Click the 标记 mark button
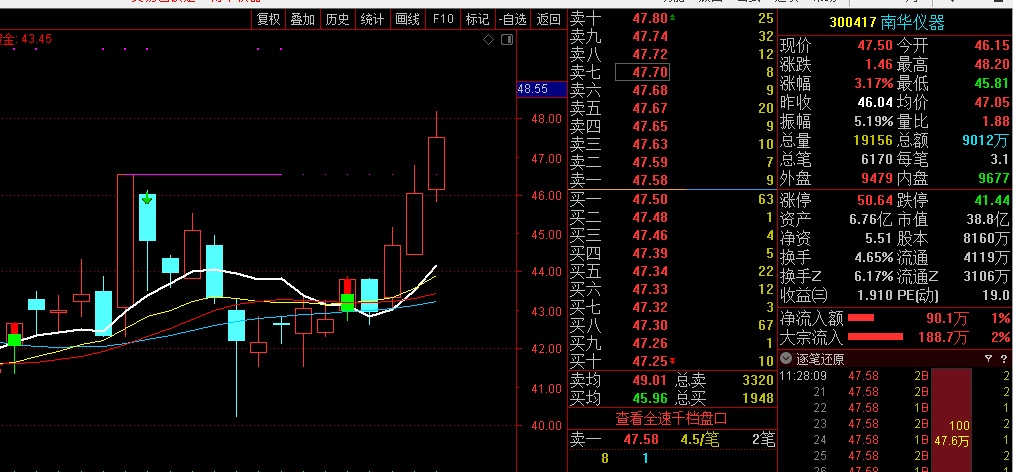The width and height of the screenshot is (1013, 472). (x=477, y=19)
